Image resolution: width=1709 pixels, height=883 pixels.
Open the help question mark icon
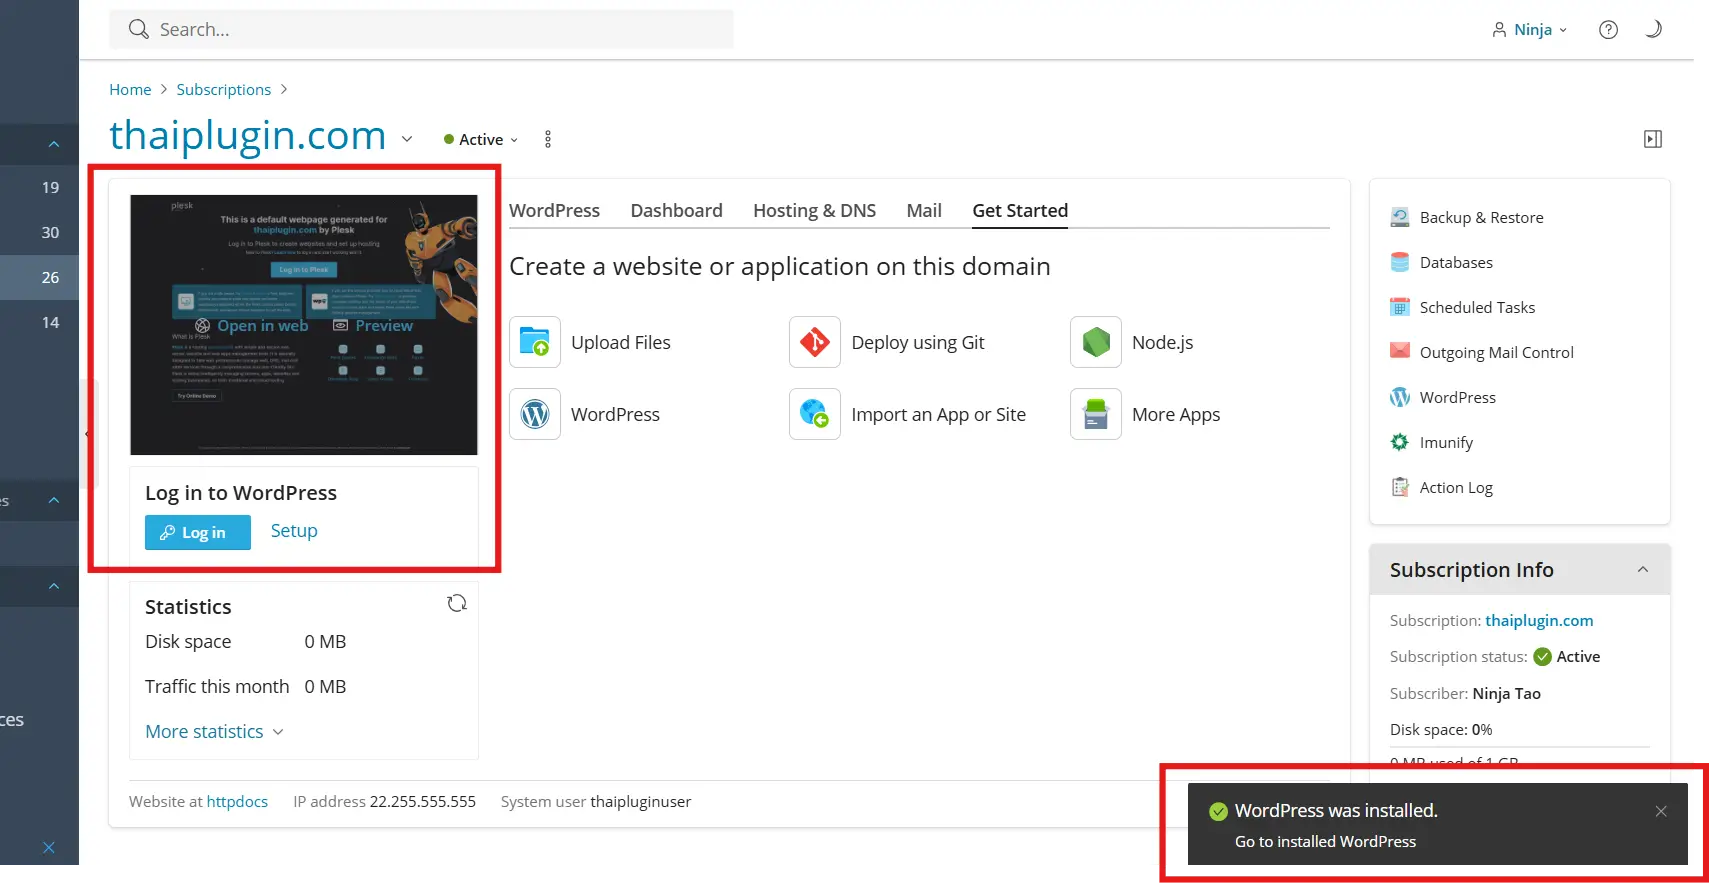(x=1608, y=29)
